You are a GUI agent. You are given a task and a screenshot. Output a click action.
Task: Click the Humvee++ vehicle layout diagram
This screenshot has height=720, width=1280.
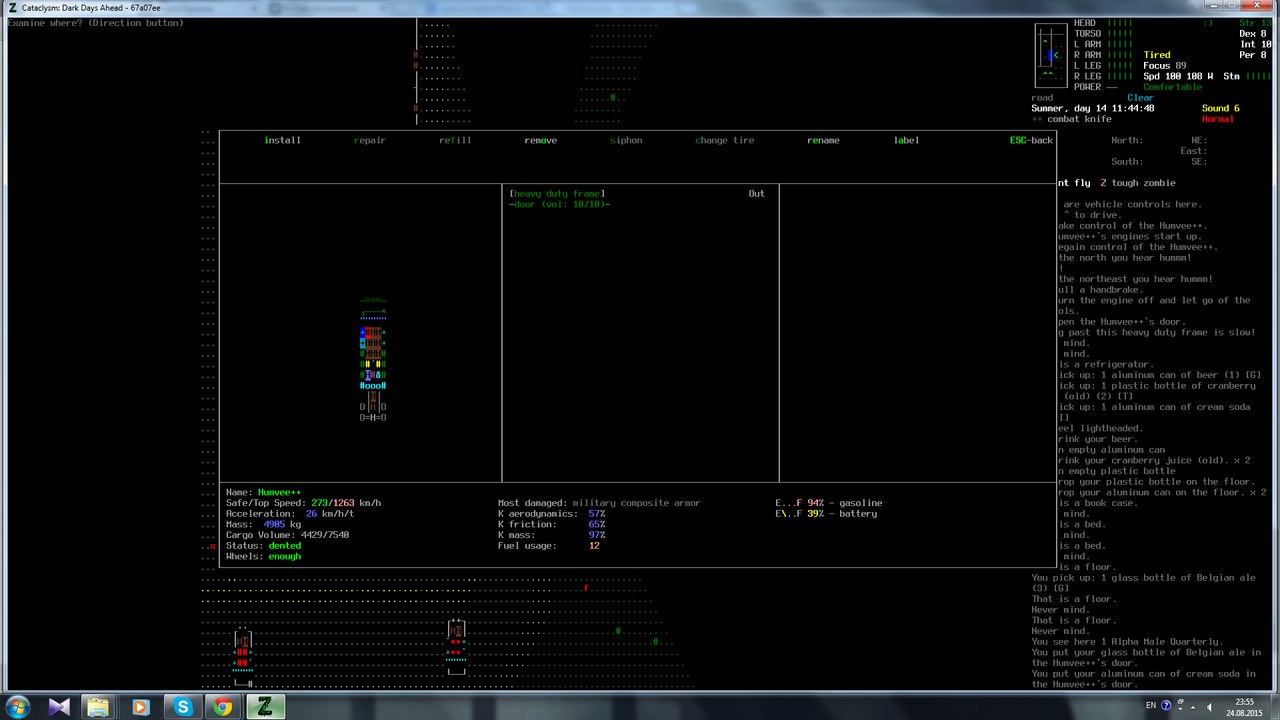[373, 358]
